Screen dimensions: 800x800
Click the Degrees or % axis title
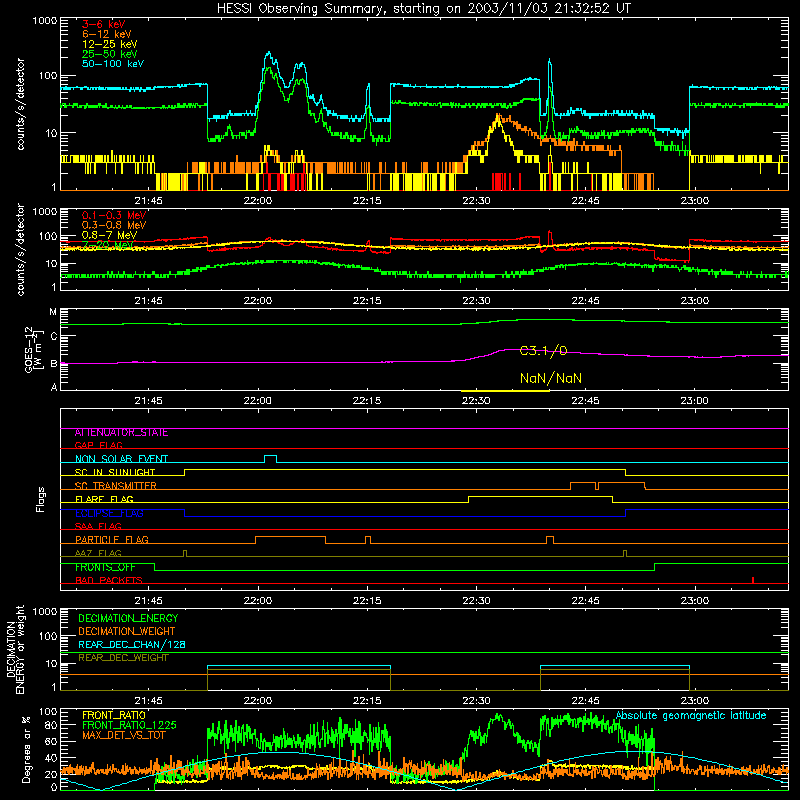(x=26, y=749)
